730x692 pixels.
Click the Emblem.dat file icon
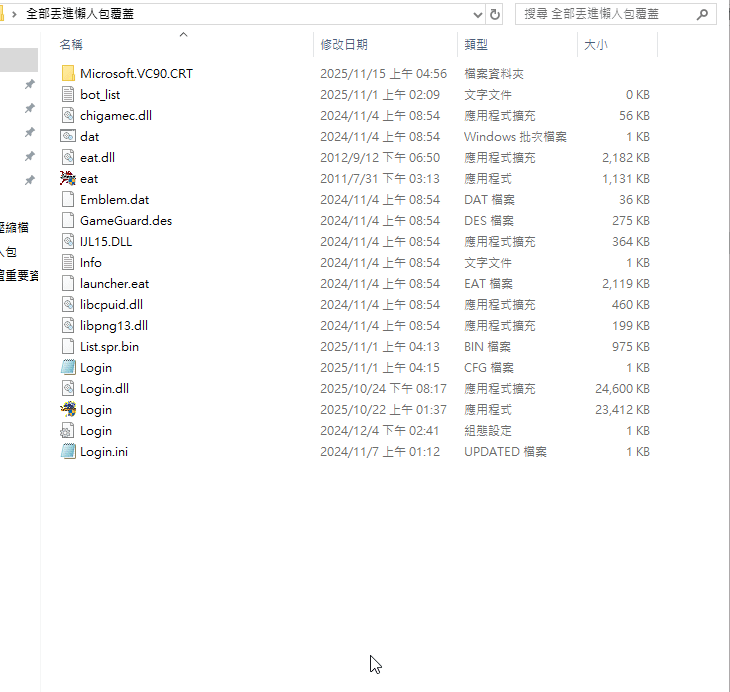pyautogui.click(x=68, y=199)
